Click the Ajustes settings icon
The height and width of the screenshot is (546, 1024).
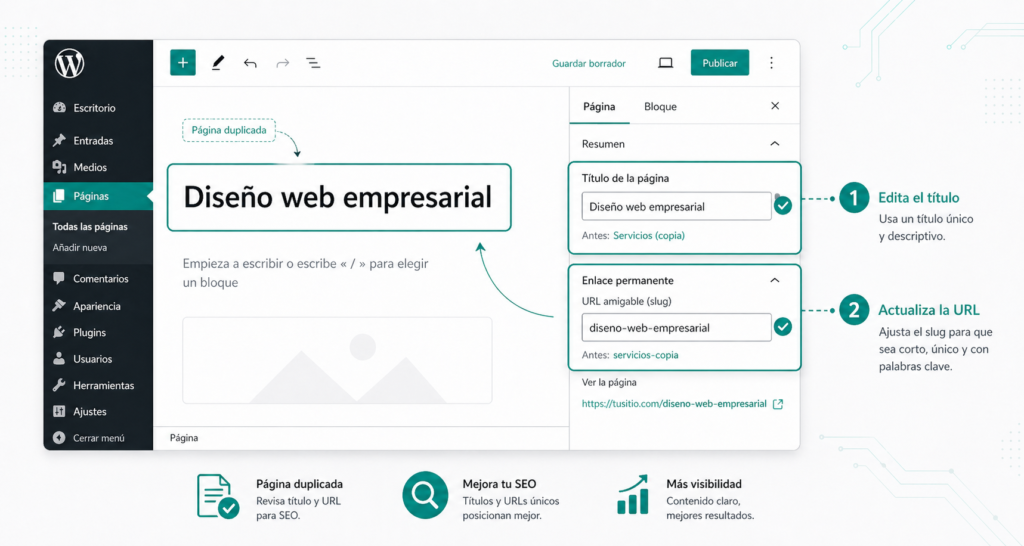pos(59,411)
